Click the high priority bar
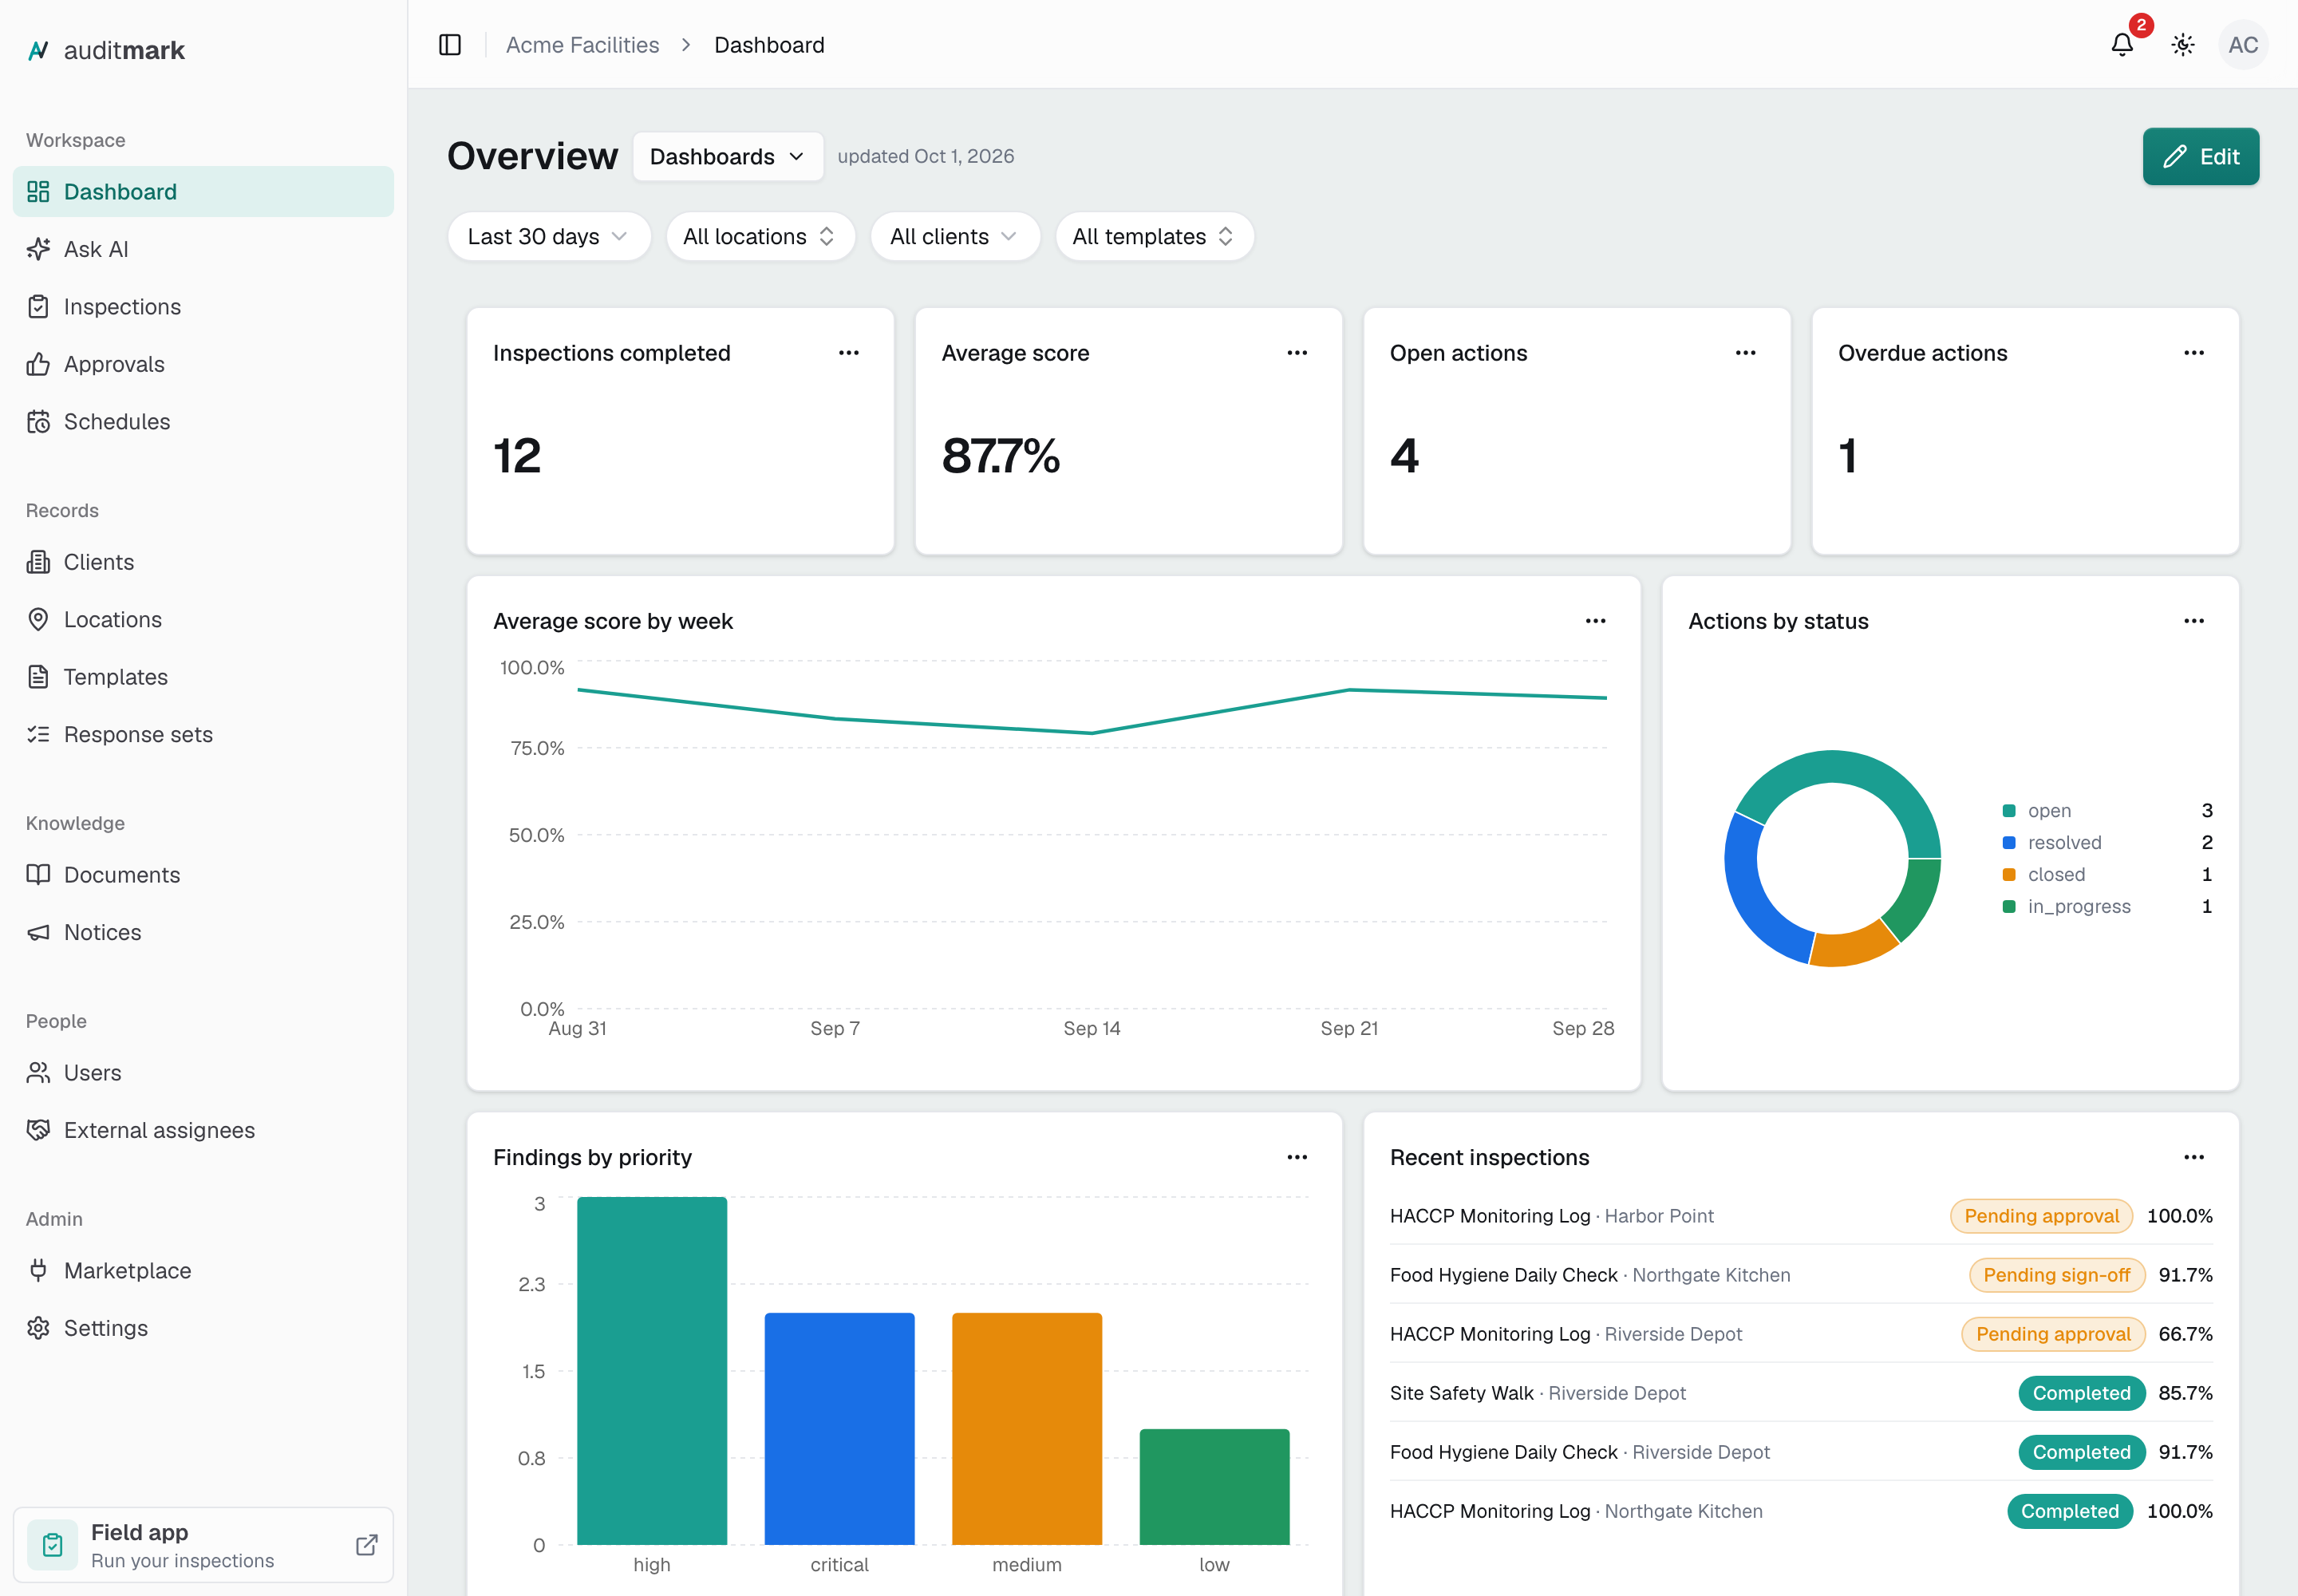 (x=652, y=1371)
